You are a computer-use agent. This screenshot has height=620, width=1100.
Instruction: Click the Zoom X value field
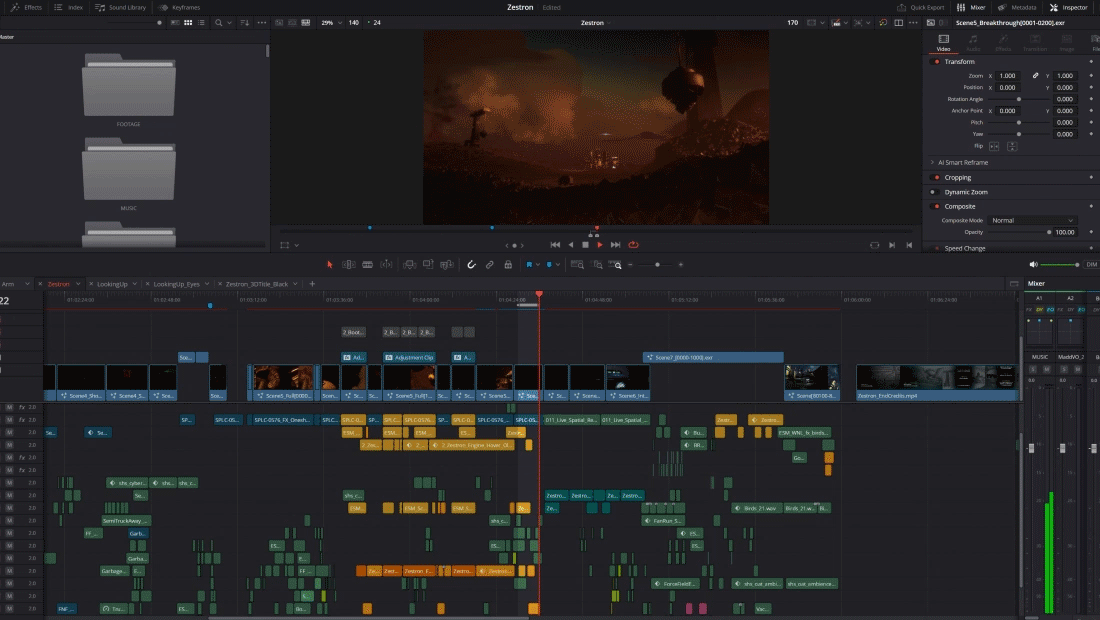point(1007,76)
